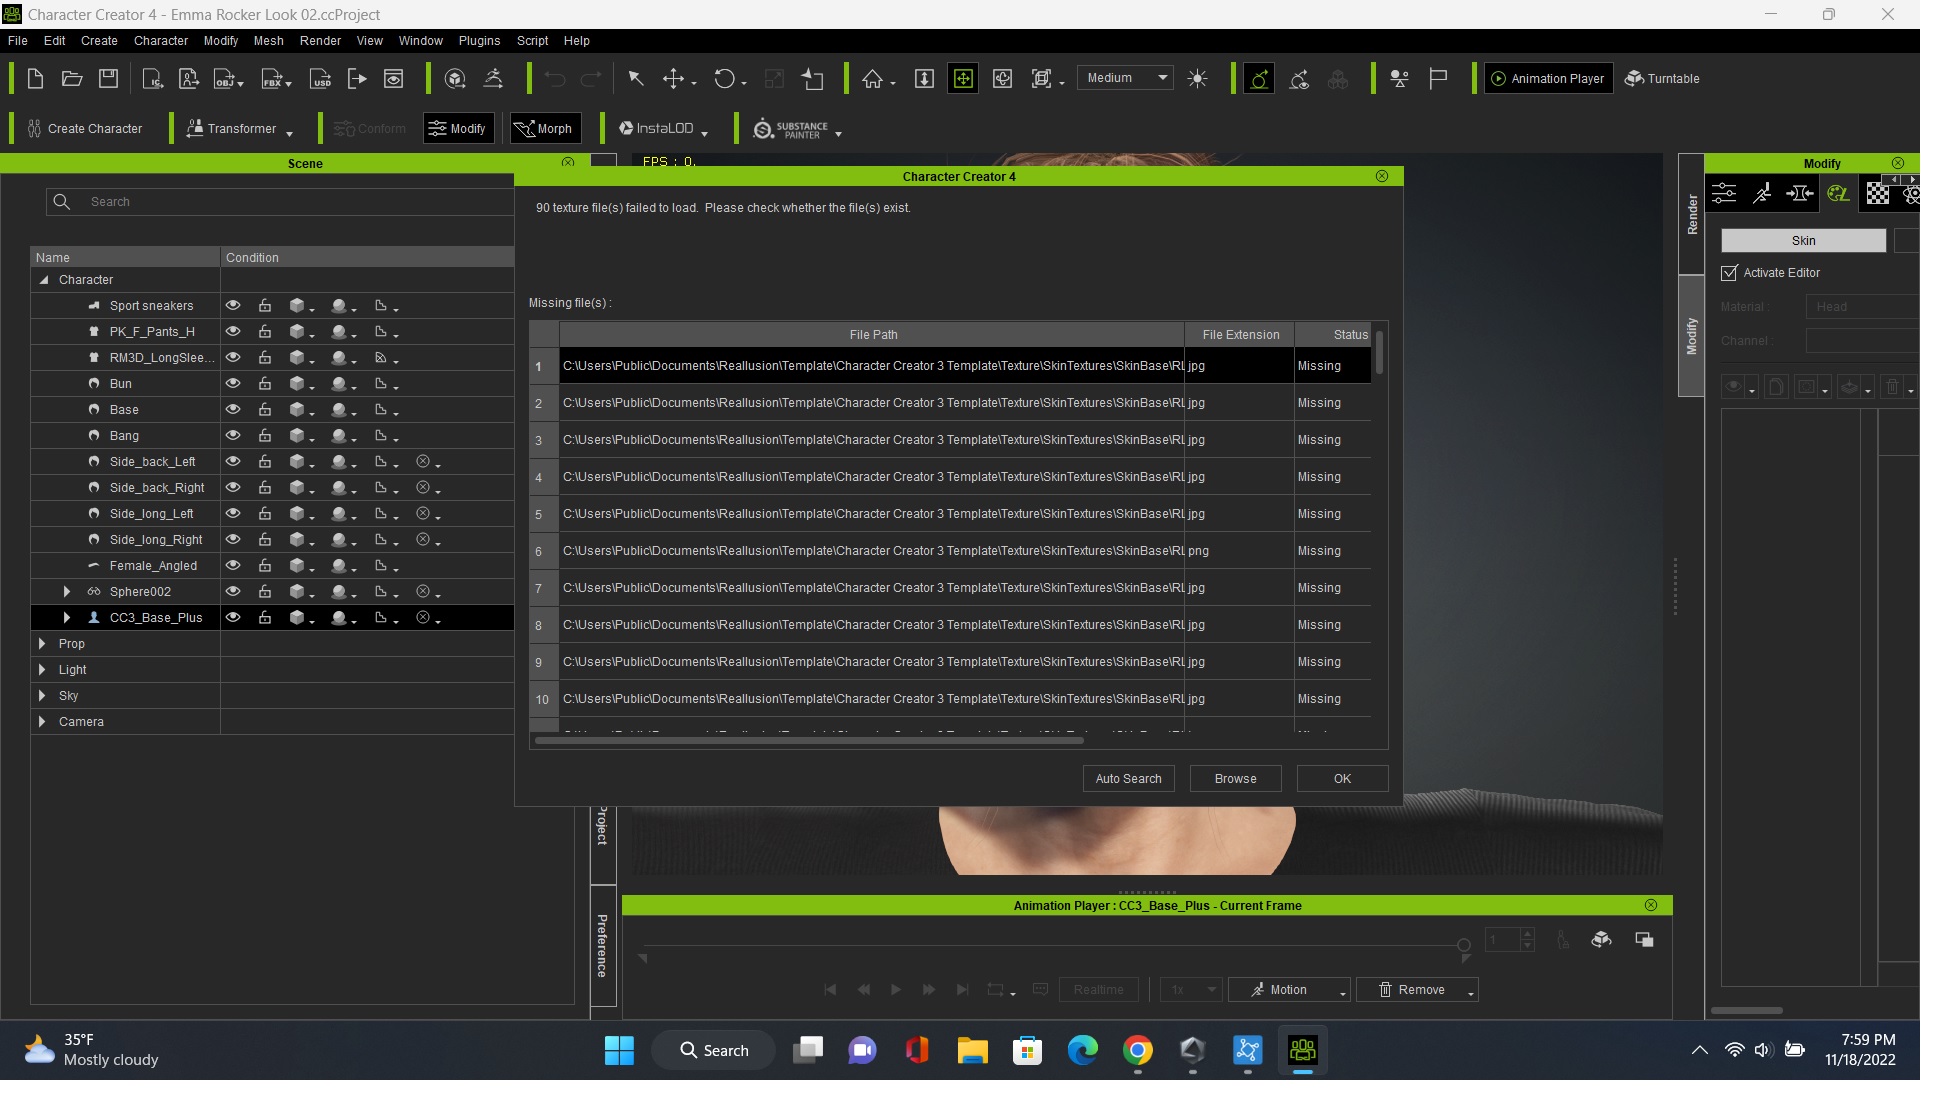Toggle visibility eye icon for Sport sneakers
This screenshot has height=1106, width=1946.
click(231, 306)
